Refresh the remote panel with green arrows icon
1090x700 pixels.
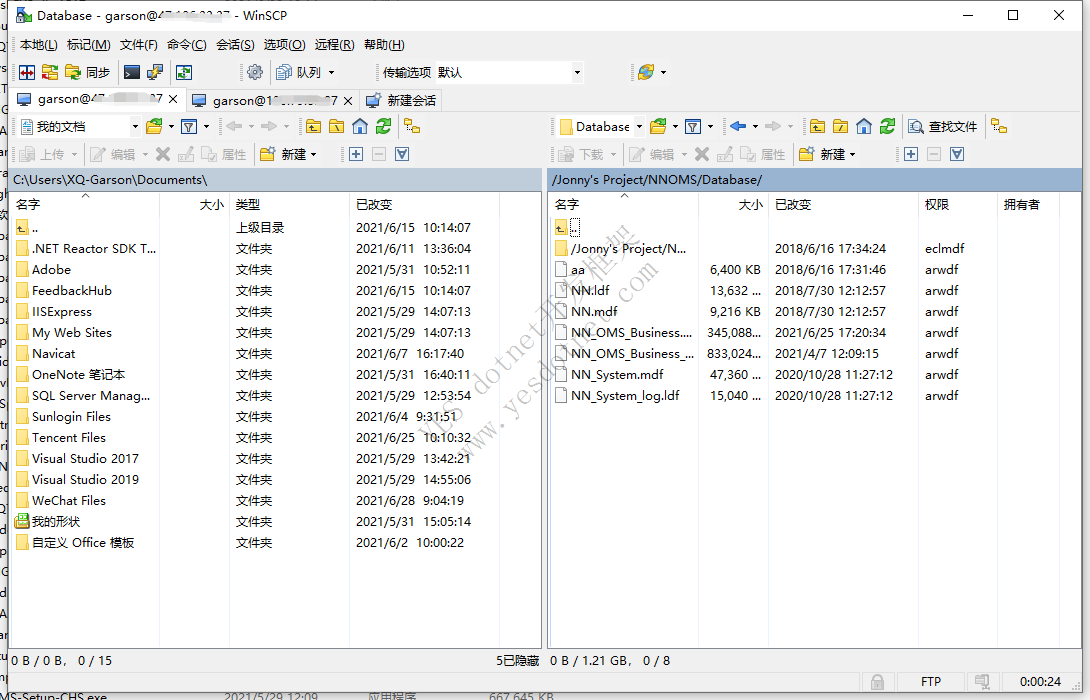tap(888, 127)
